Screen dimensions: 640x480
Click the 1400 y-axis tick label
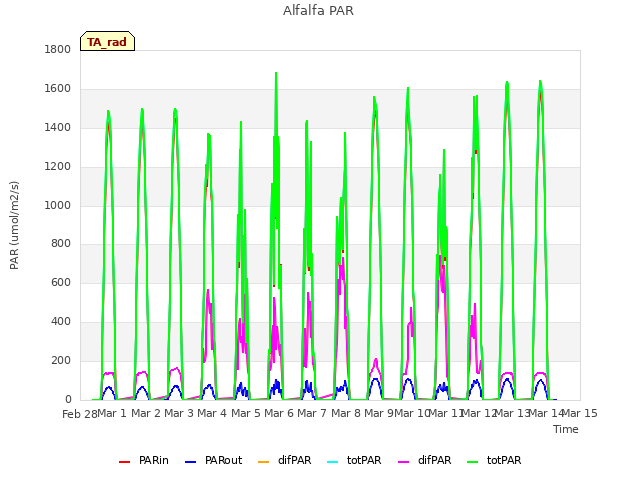58,127
